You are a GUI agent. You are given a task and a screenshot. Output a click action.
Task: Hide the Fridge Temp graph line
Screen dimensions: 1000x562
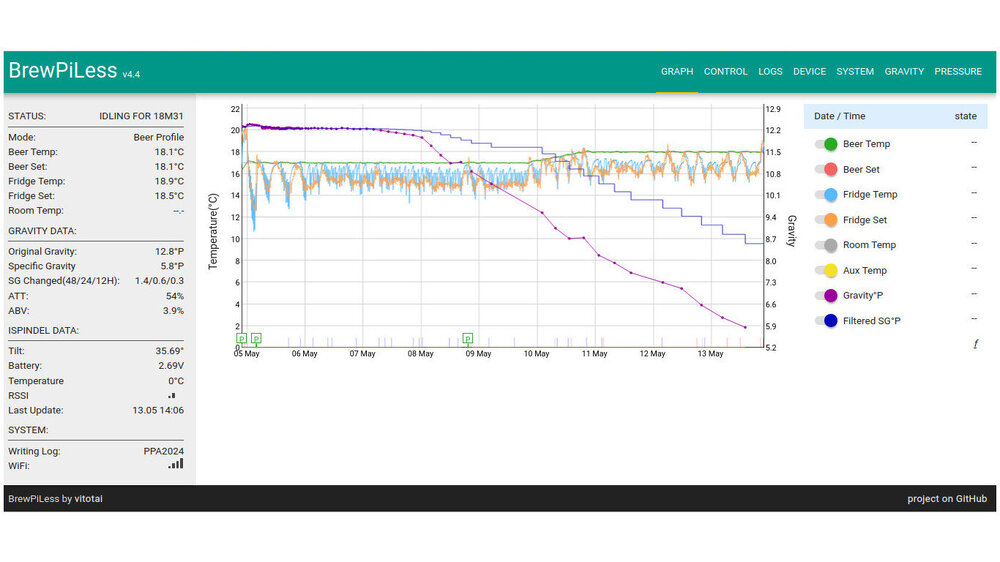click(826, 195)
